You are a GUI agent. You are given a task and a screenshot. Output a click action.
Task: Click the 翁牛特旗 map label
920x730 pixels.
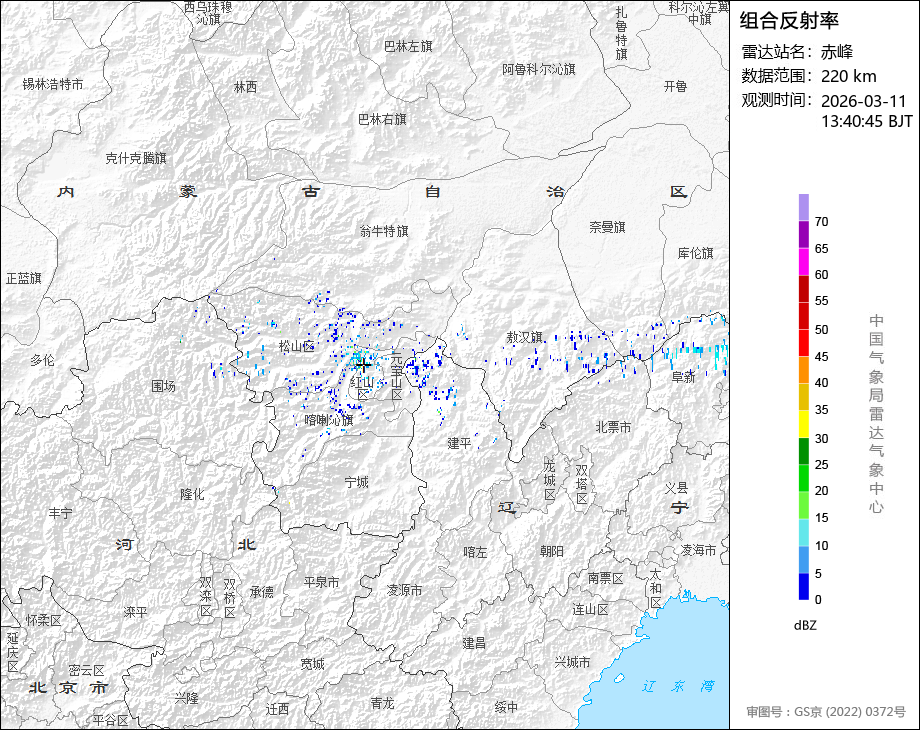click(x=384, y=231)
